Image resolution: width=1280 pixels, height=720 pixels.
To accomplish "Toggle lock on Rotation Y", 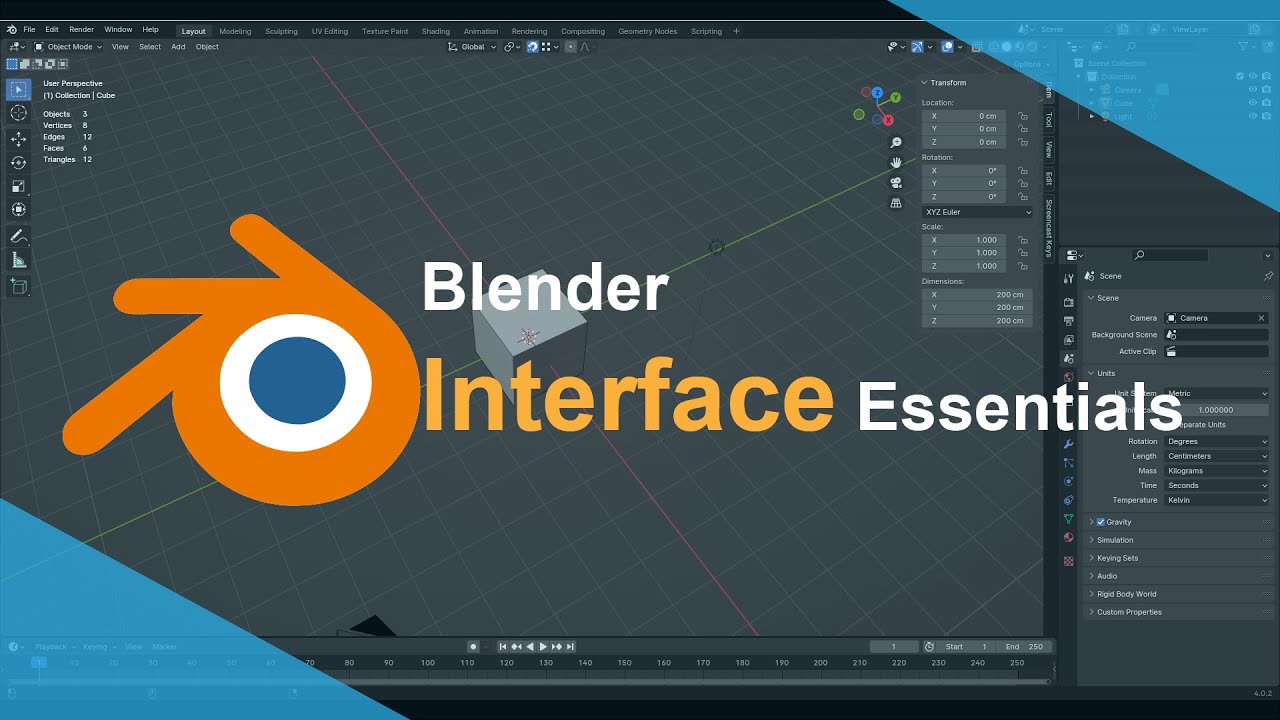I will [x=1022, y=184].
